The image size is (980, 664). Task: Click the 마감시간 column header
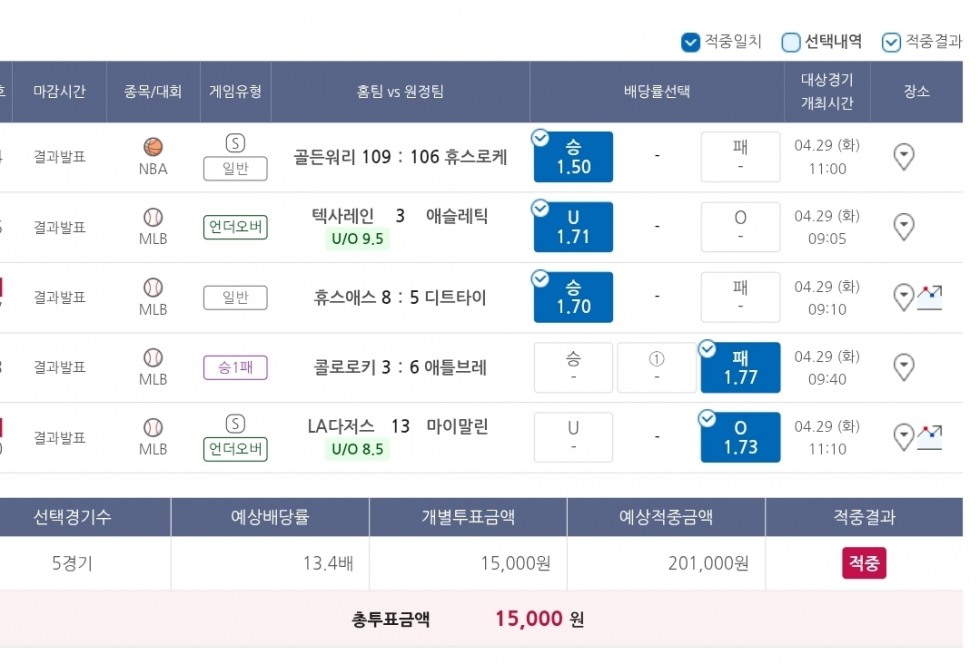[x=59, y=91]
